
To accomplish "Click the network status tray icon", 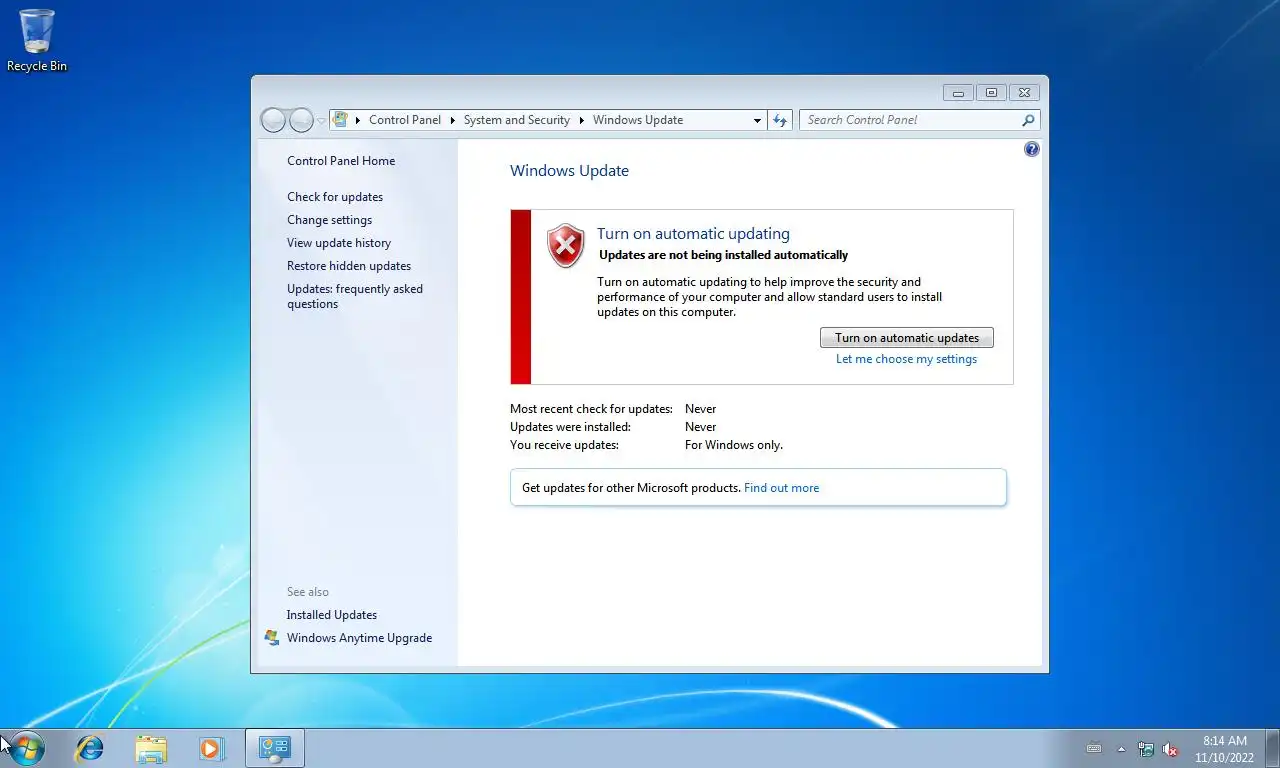I will (x=1146, y=749).
